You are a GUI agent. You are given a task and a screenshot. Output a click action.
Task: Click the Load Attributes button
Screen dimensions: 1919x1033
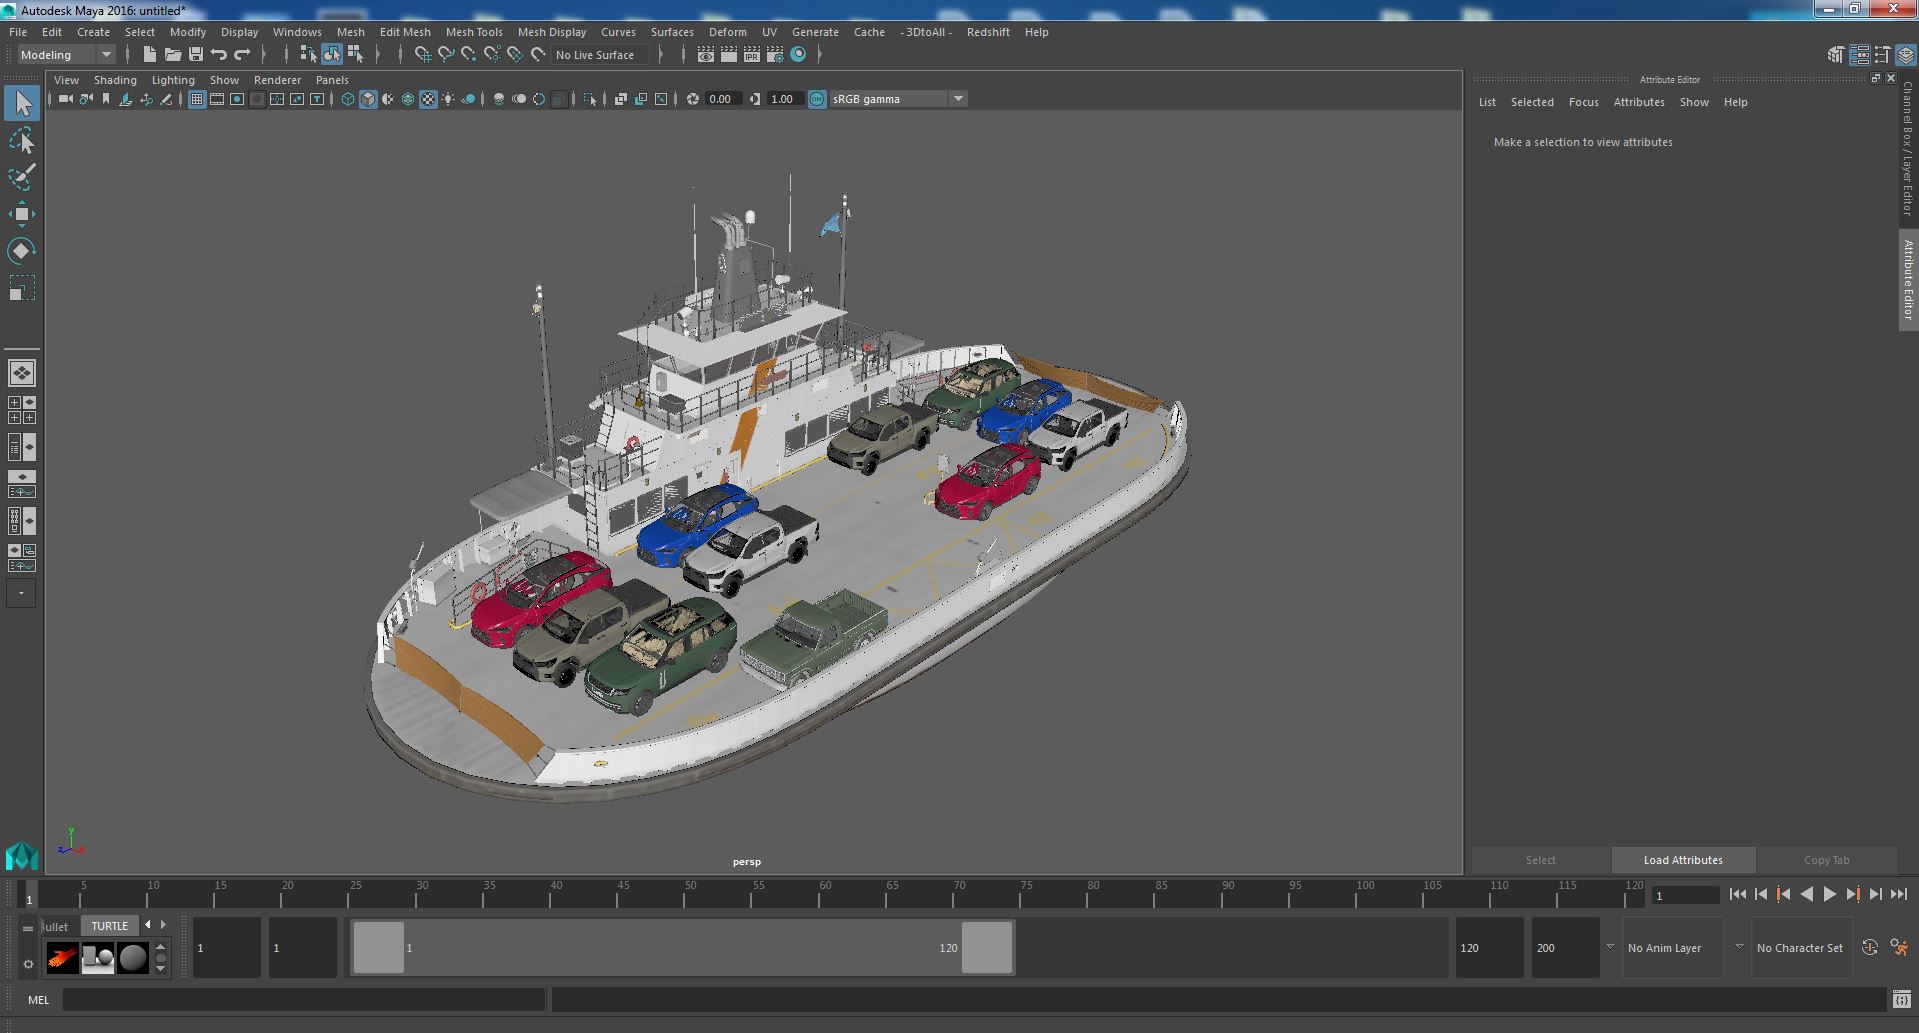(1683, 860)
